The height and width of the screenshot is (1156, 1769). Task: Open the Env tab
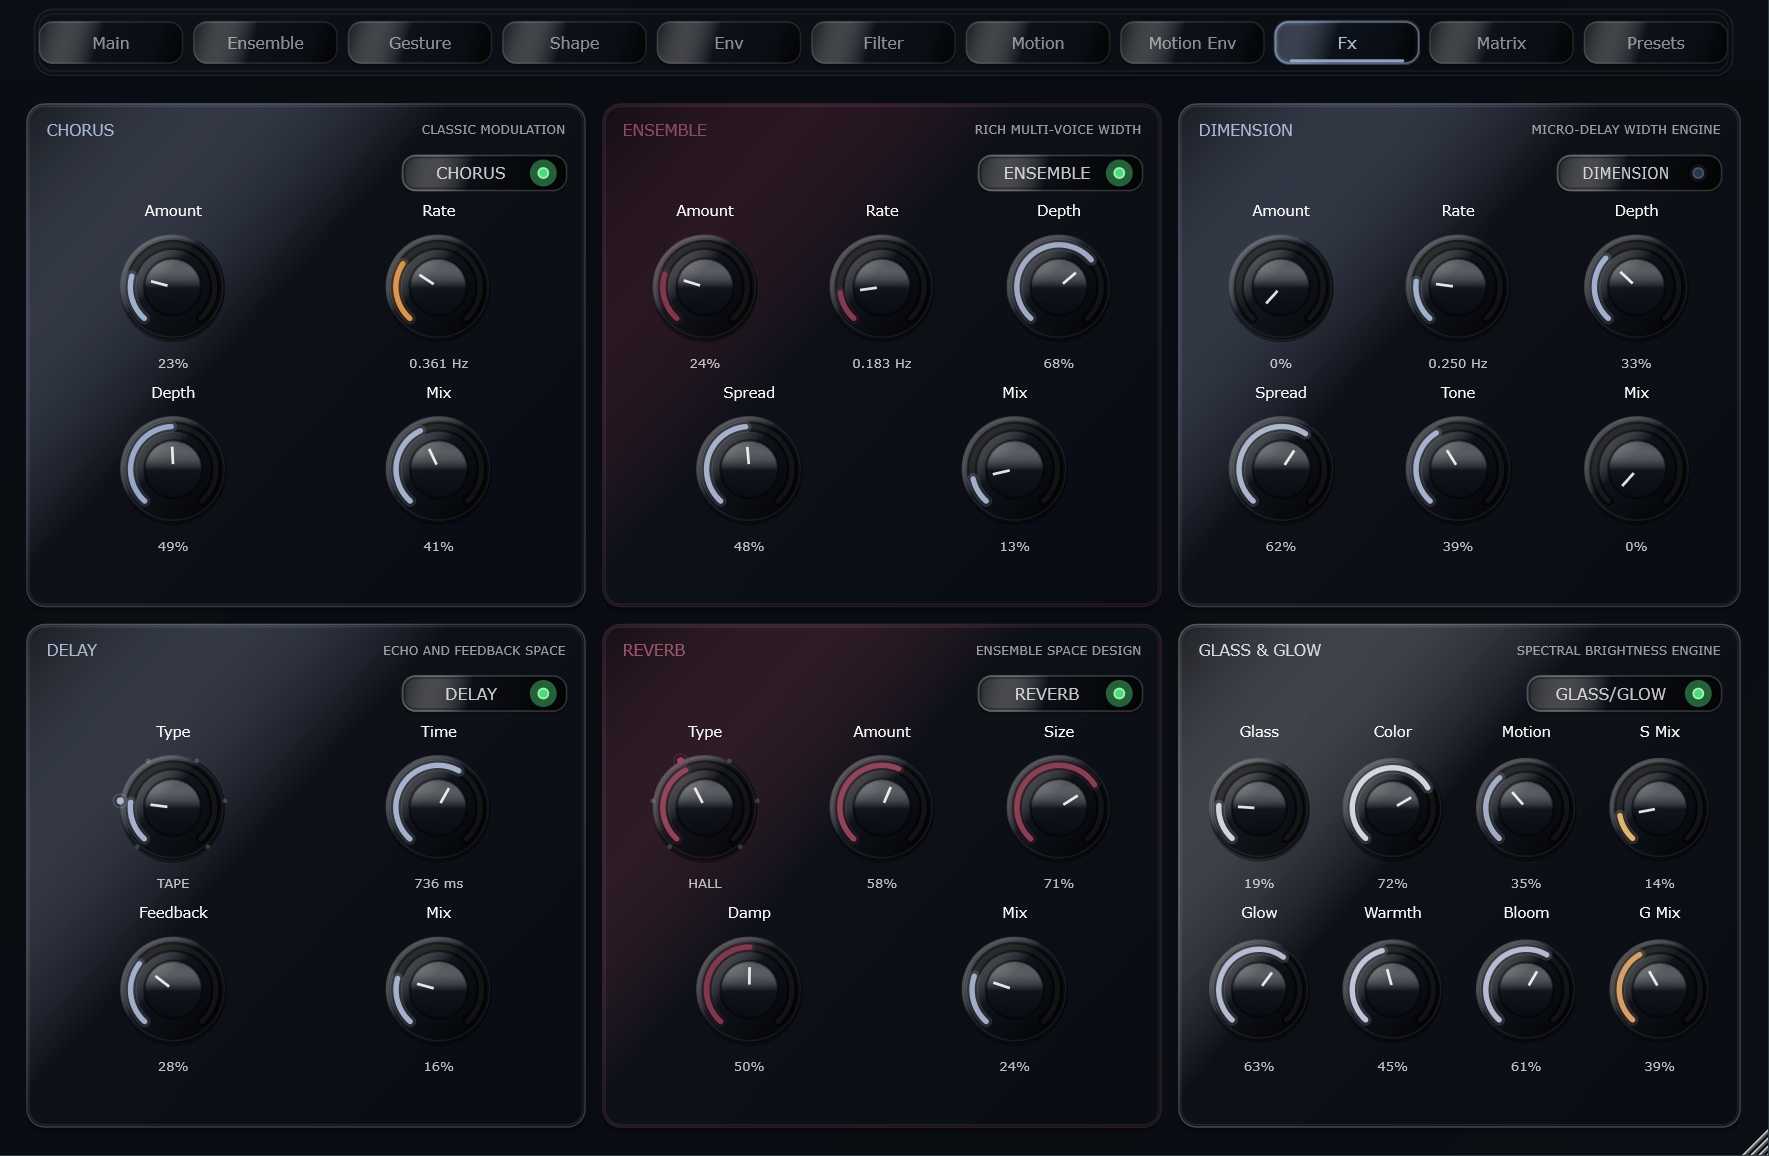click(728, 43)
